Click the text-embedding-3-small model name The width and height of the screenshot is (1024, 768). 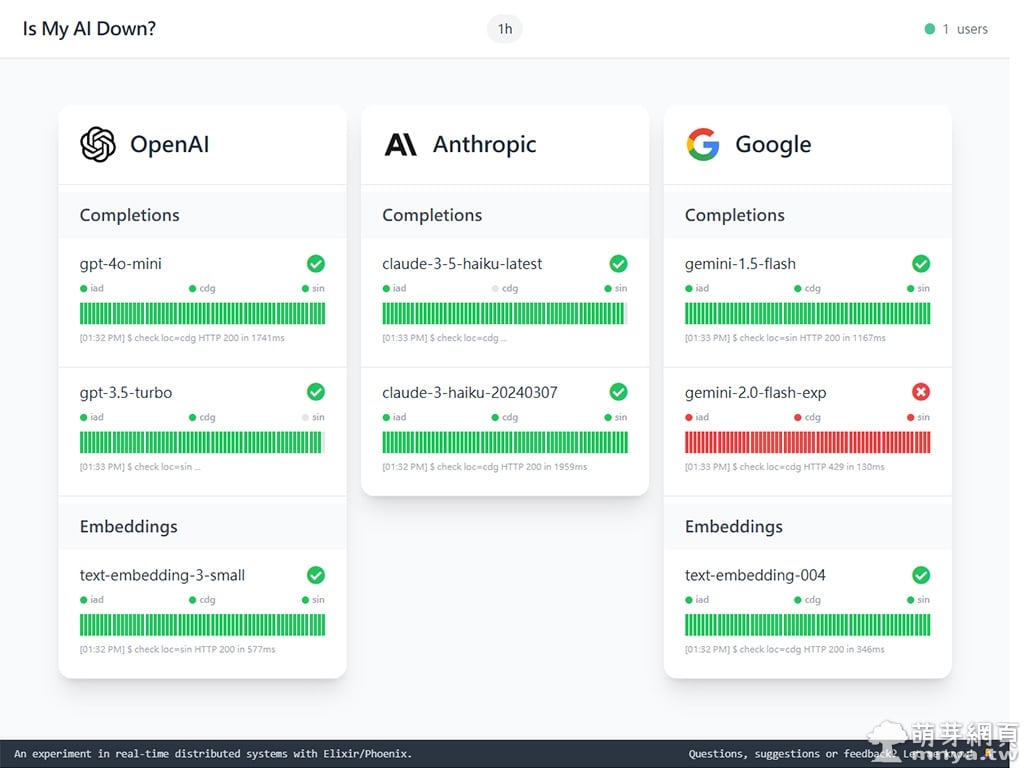tap(162, 575)
